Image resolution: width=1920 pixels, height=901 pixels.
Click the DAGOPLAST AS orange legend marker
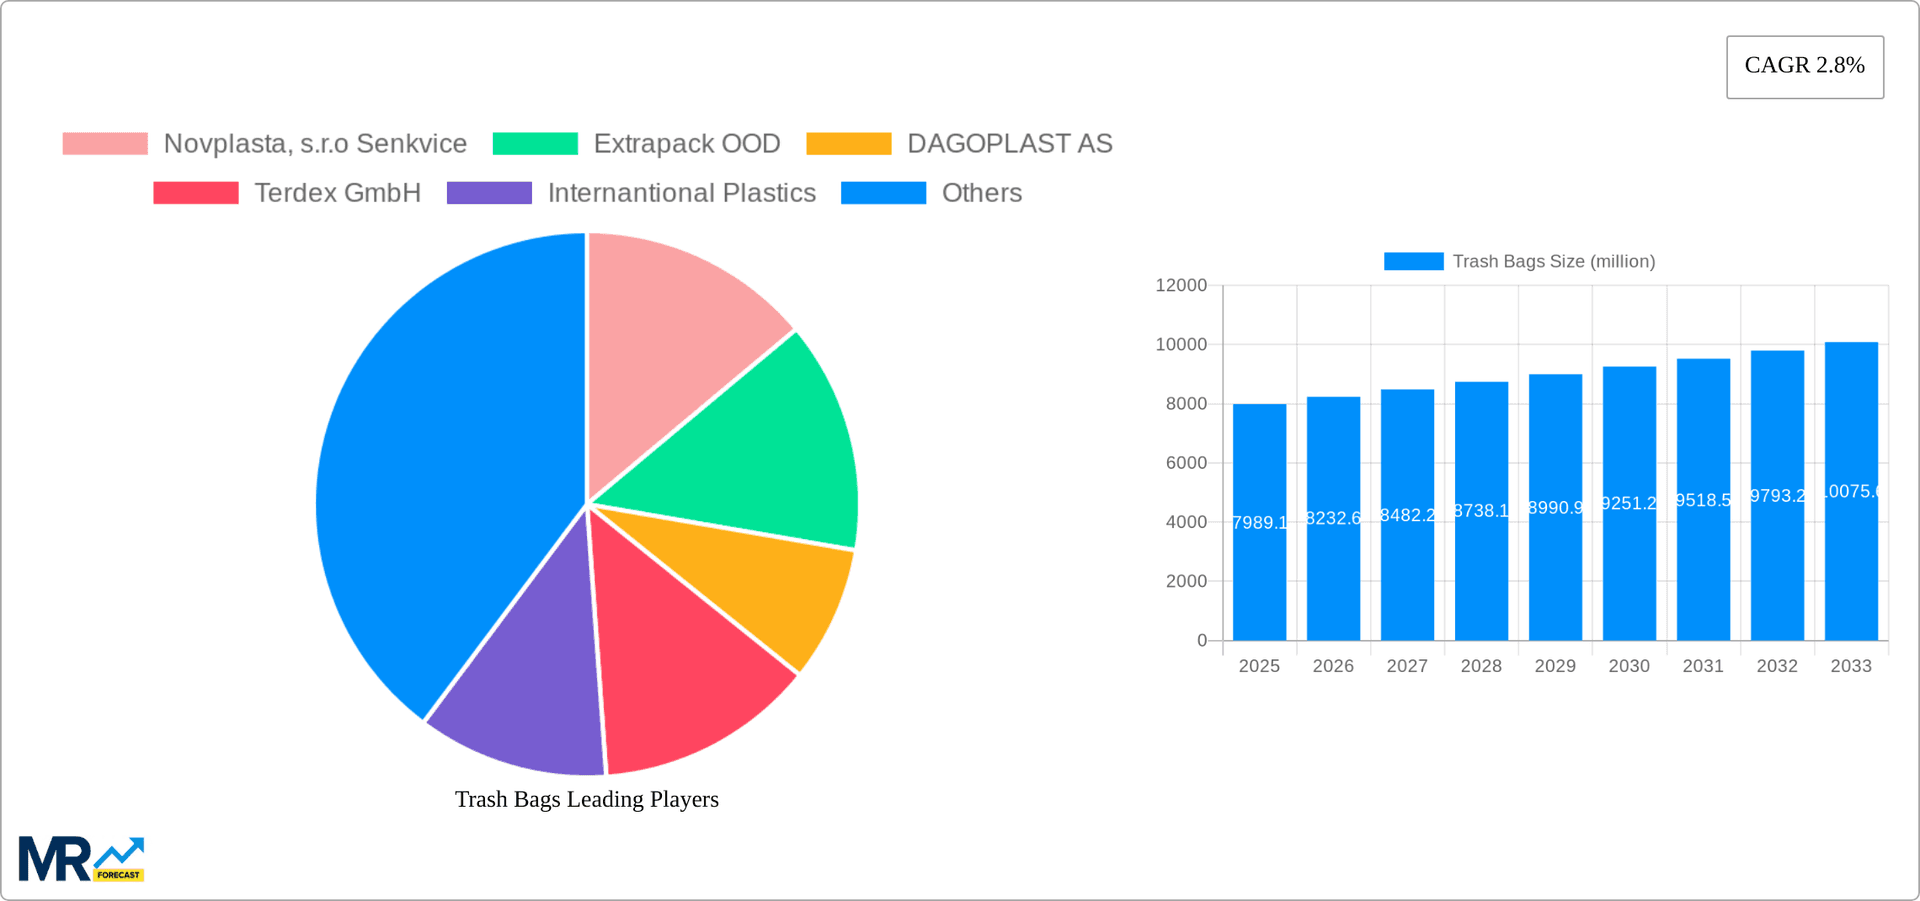[x=847, y=143]
